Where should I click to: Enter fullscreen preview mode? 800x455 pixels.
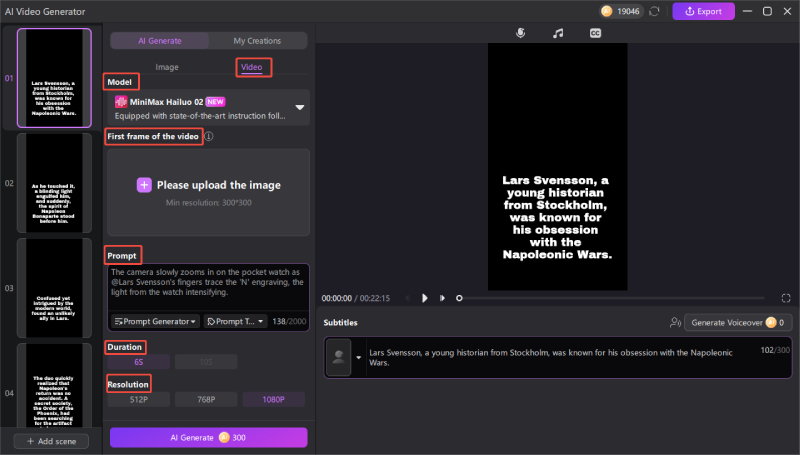[x=786, y=298]
